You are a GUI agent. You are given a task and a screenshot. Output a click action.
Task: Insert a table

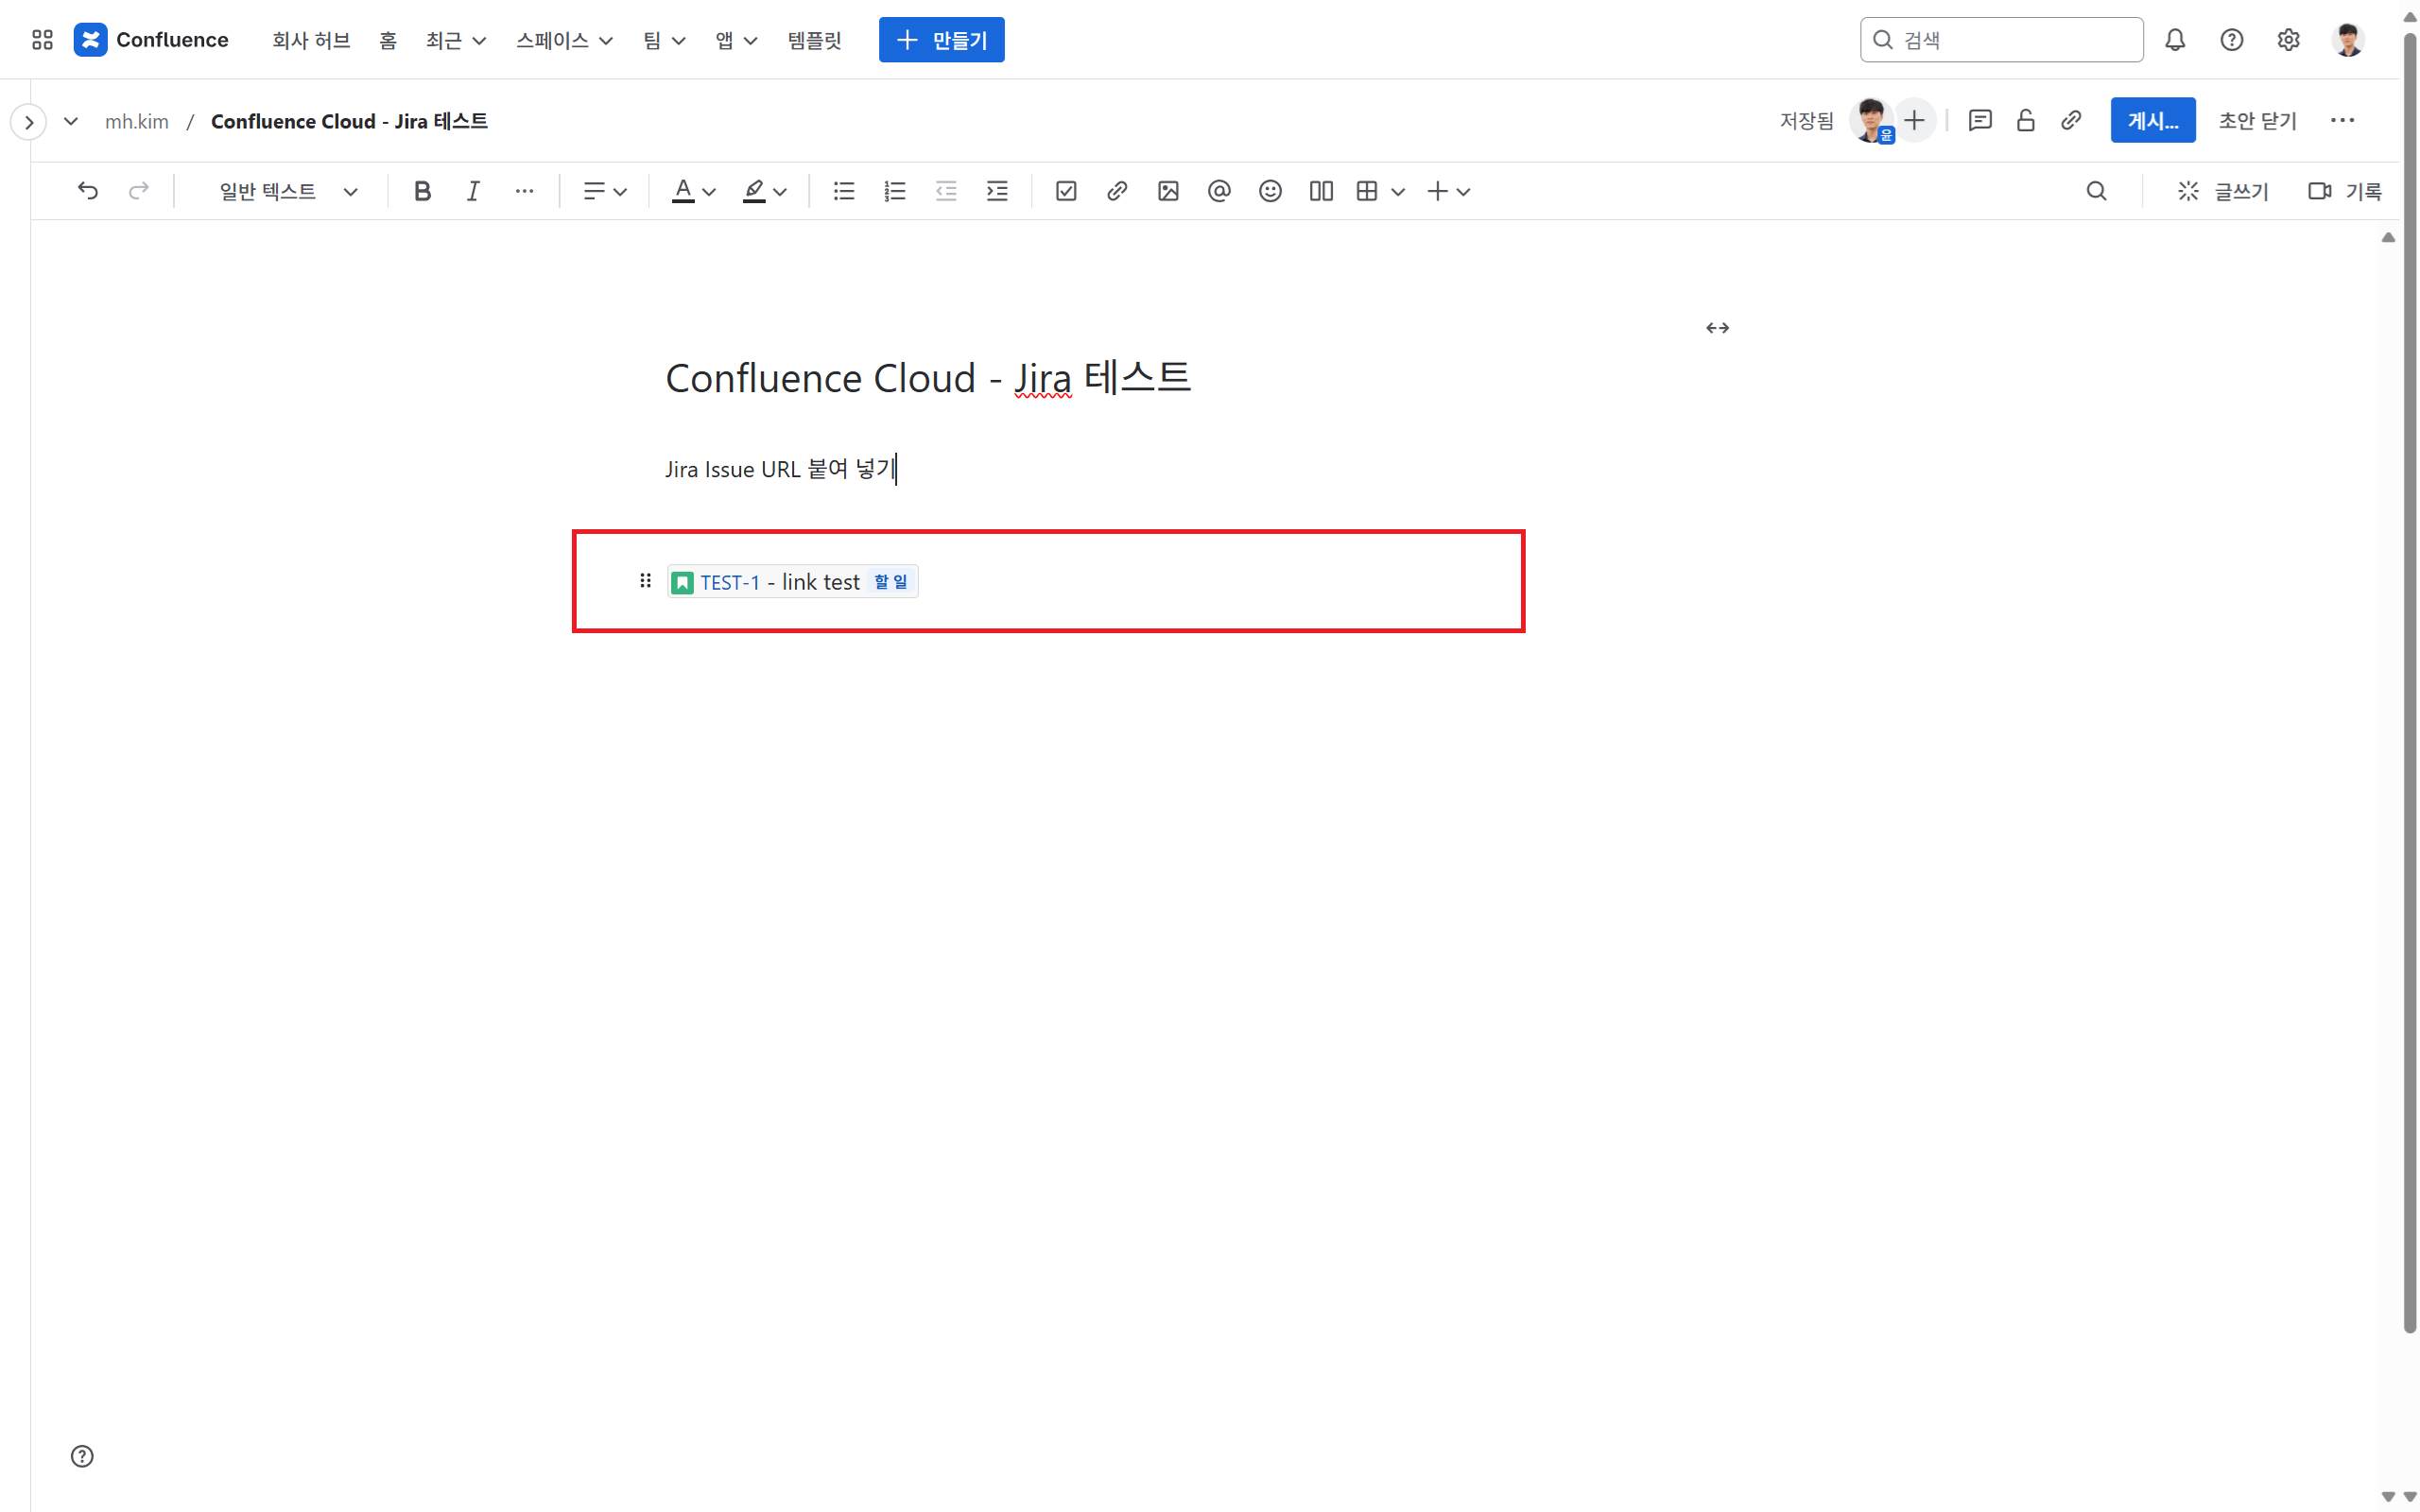pyautogui.click(x=1367, y=191)
